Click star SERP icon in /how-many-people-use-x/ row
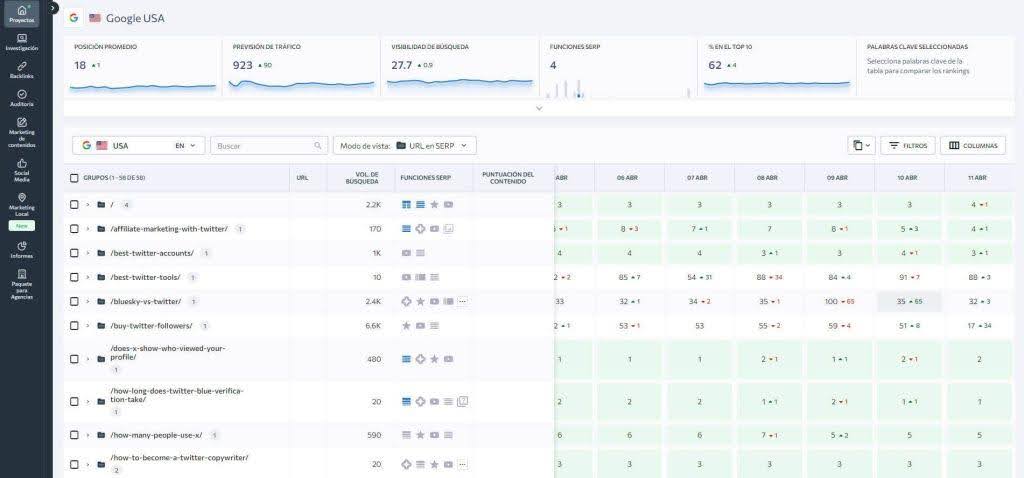Image resolution: width=1024 pixels, height=478 pixels. [421, 435]
